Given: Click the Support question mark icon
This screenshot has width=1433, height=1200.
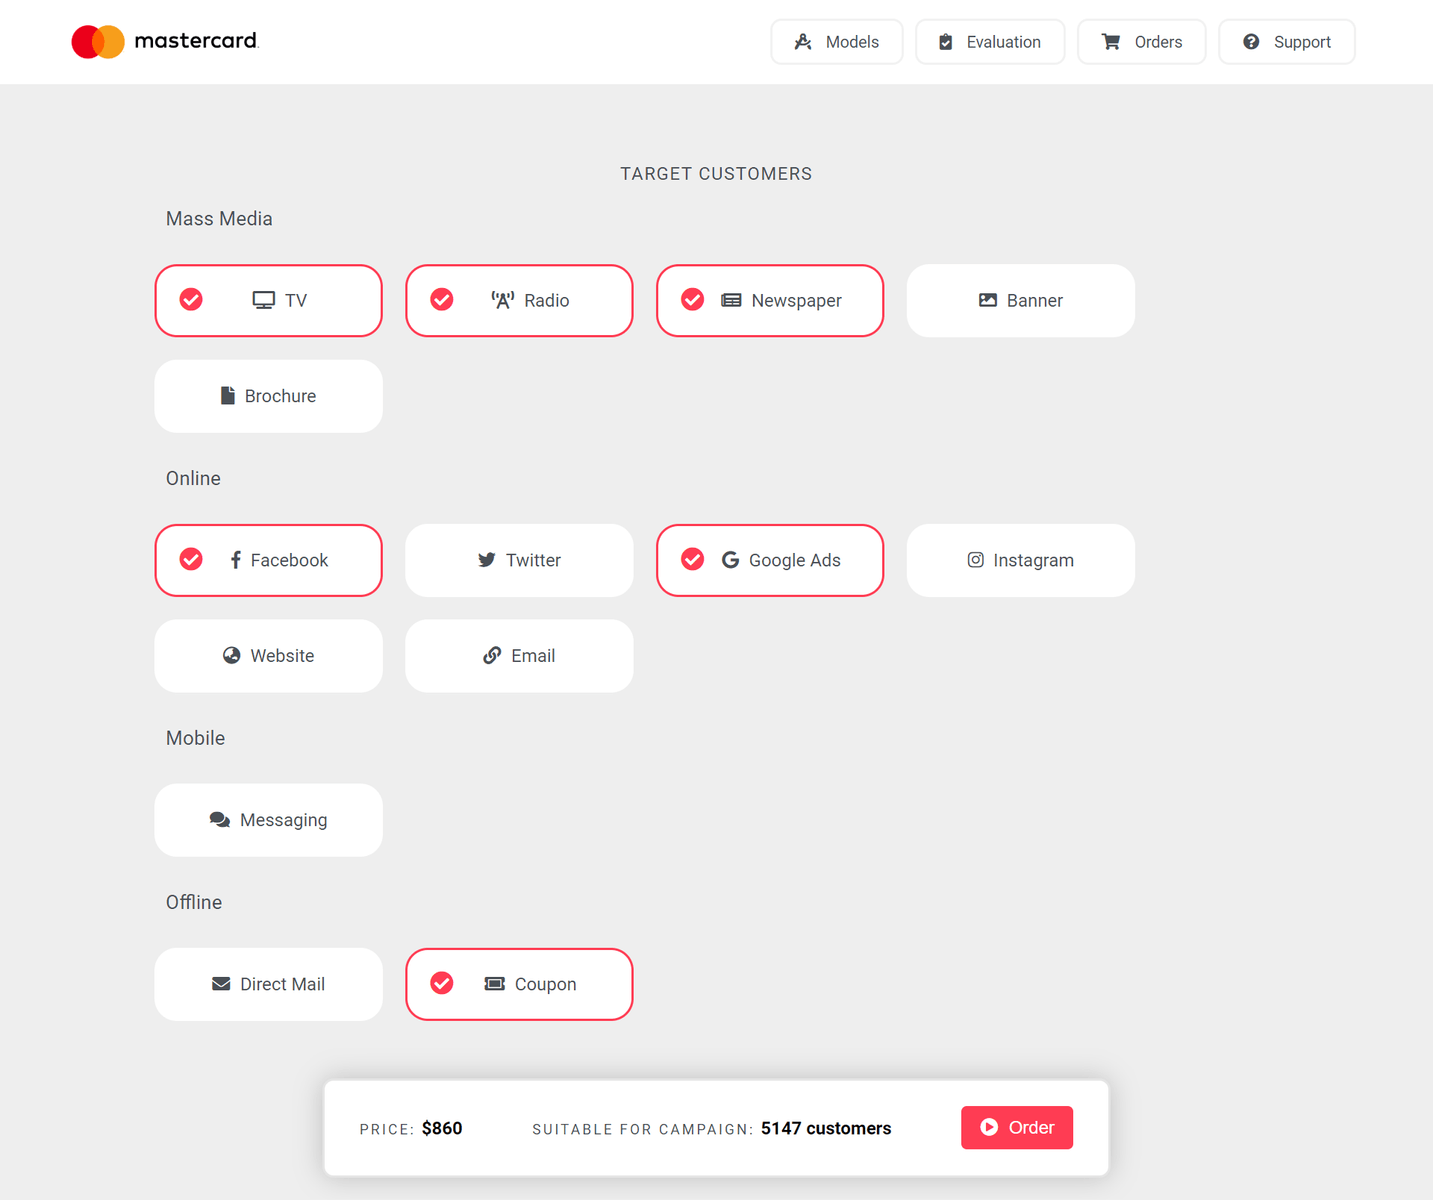Looking at the screenshot, I should tap(1251, 42).
